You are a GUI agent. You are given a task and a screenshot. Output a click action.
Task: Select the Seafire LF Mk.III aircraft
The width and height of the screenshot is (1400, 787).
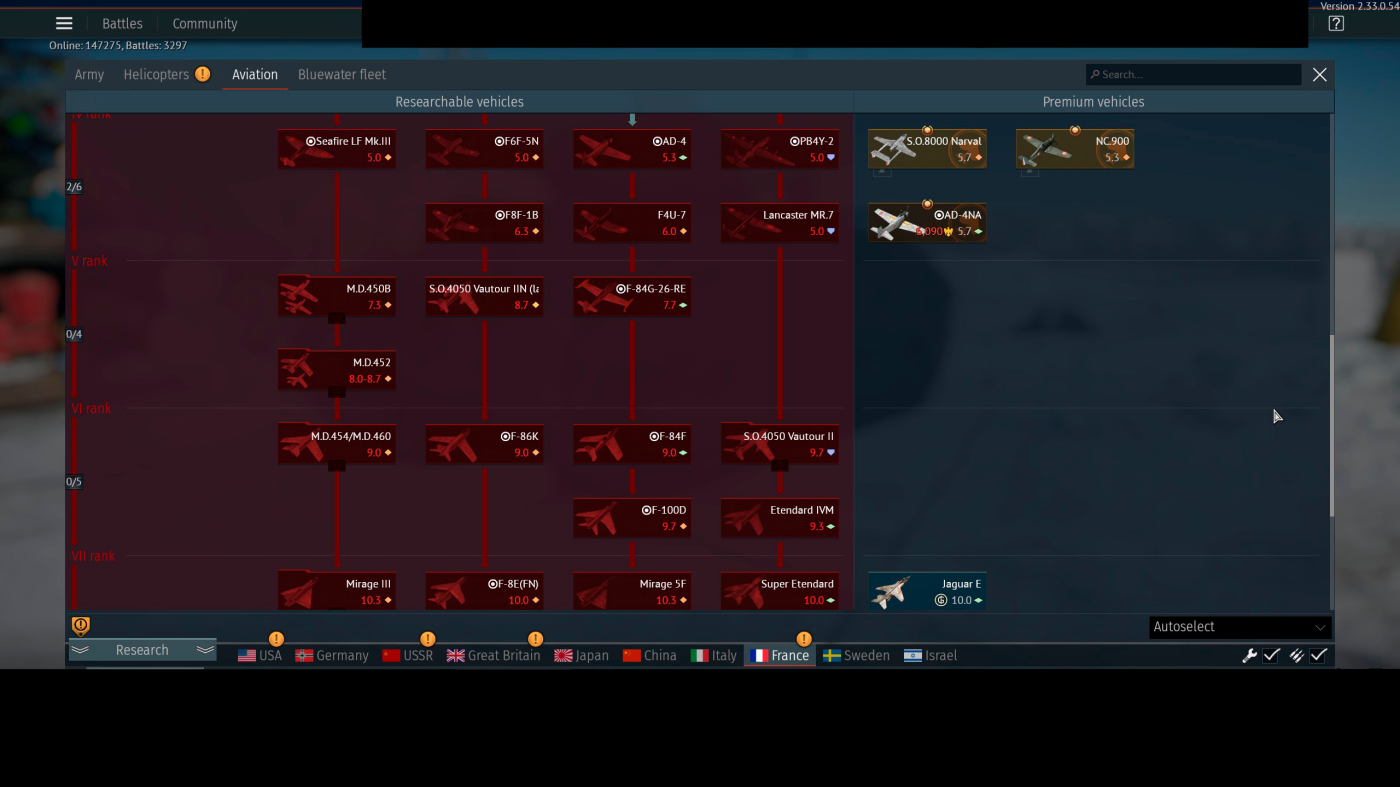(x=337, y=149)
